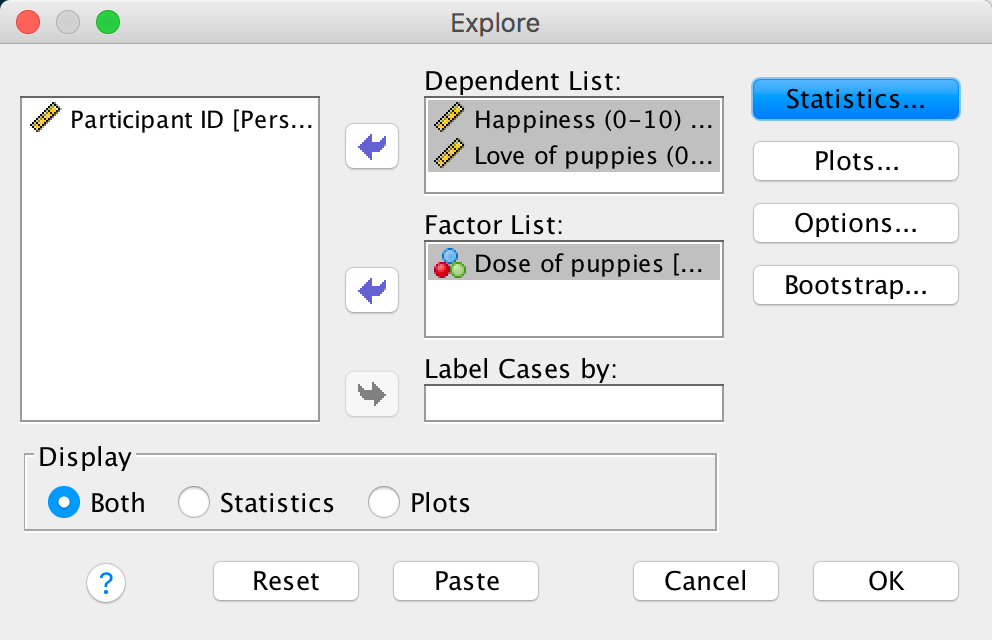Cancel the Explore dialog
The height and width of the screenshot is (640, 992).
point(705,580)
